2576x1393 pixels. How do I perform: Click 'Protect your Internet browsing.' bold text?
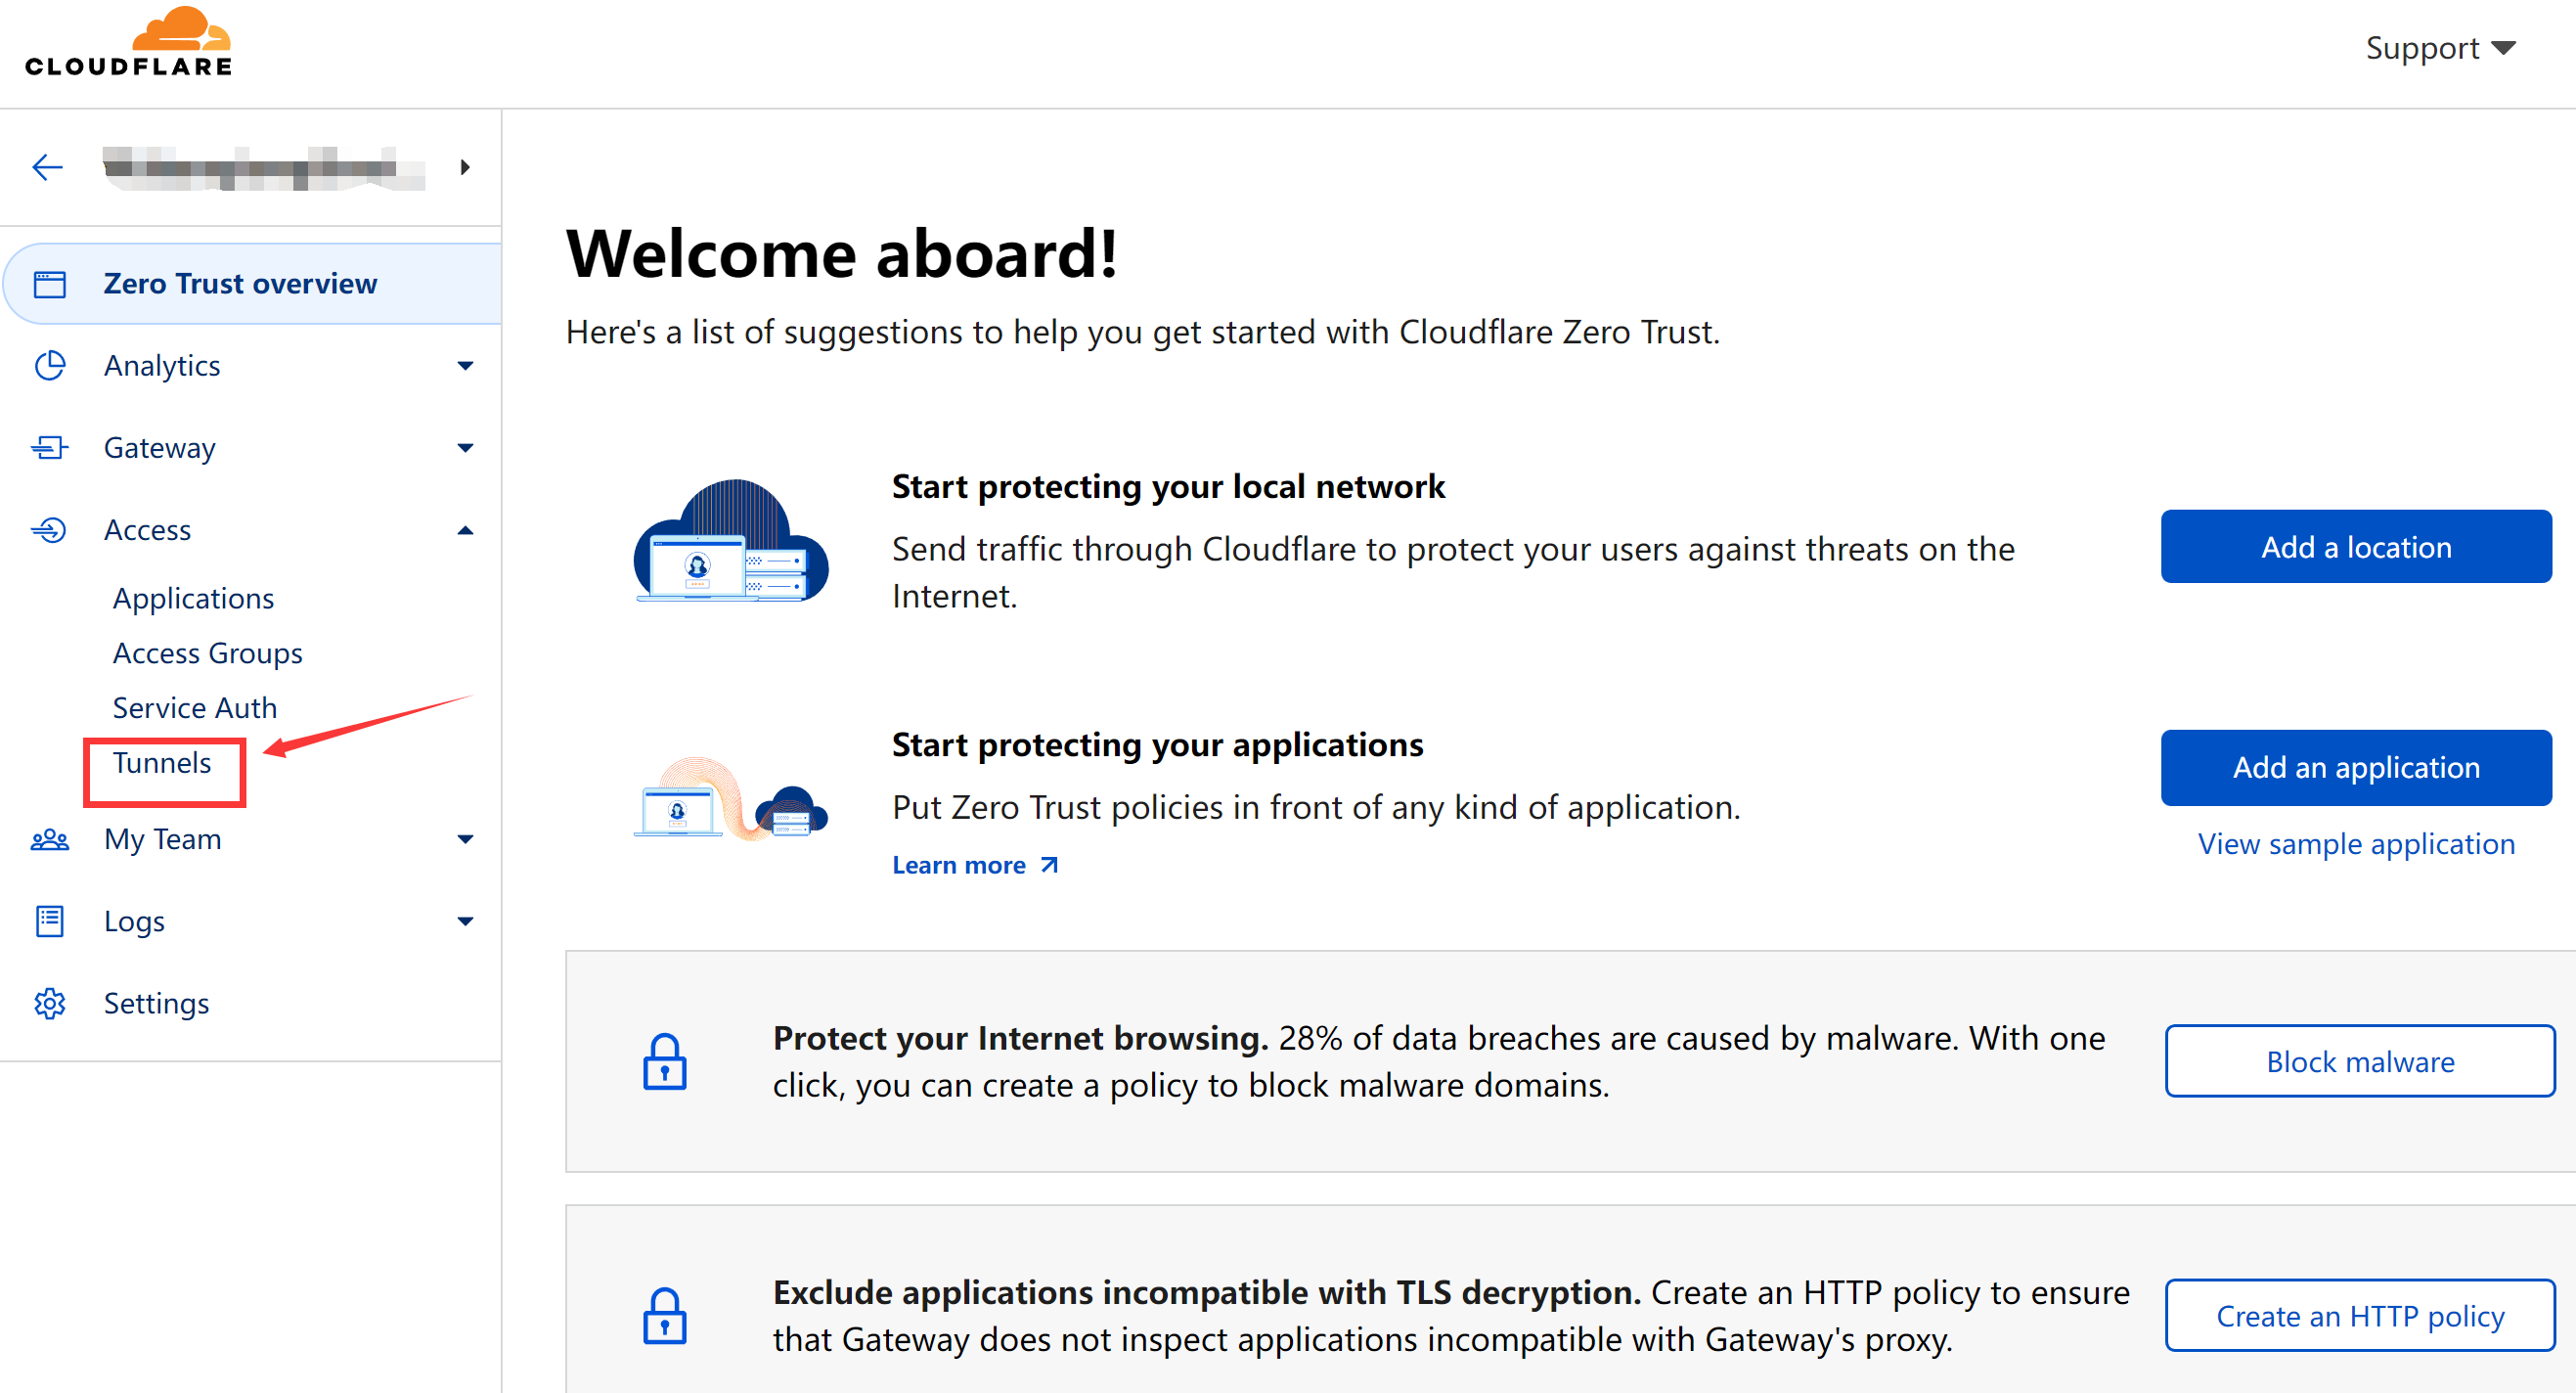coord(1020,1038)
